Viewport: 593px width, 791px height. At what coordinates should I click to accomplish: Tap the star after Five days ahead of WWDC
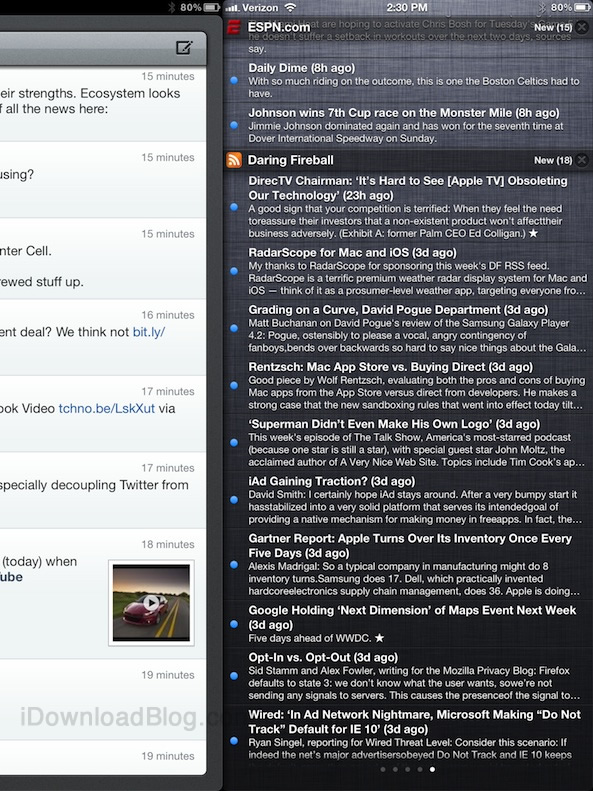pyautogui.click(x=379, y=638)
